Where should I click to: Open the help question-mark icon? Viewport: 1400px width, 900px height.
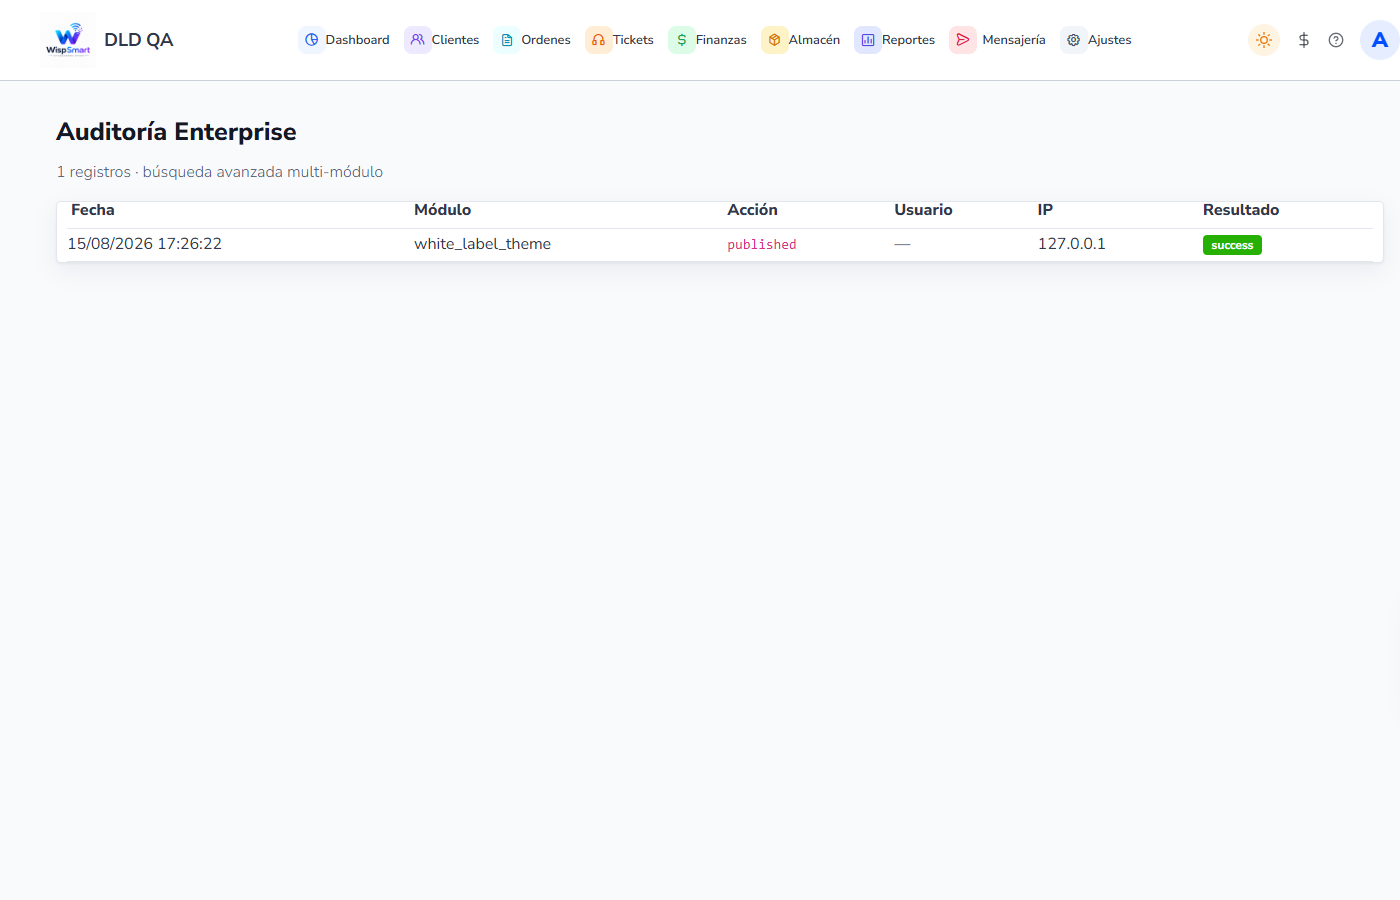[x=1336, y=40]
